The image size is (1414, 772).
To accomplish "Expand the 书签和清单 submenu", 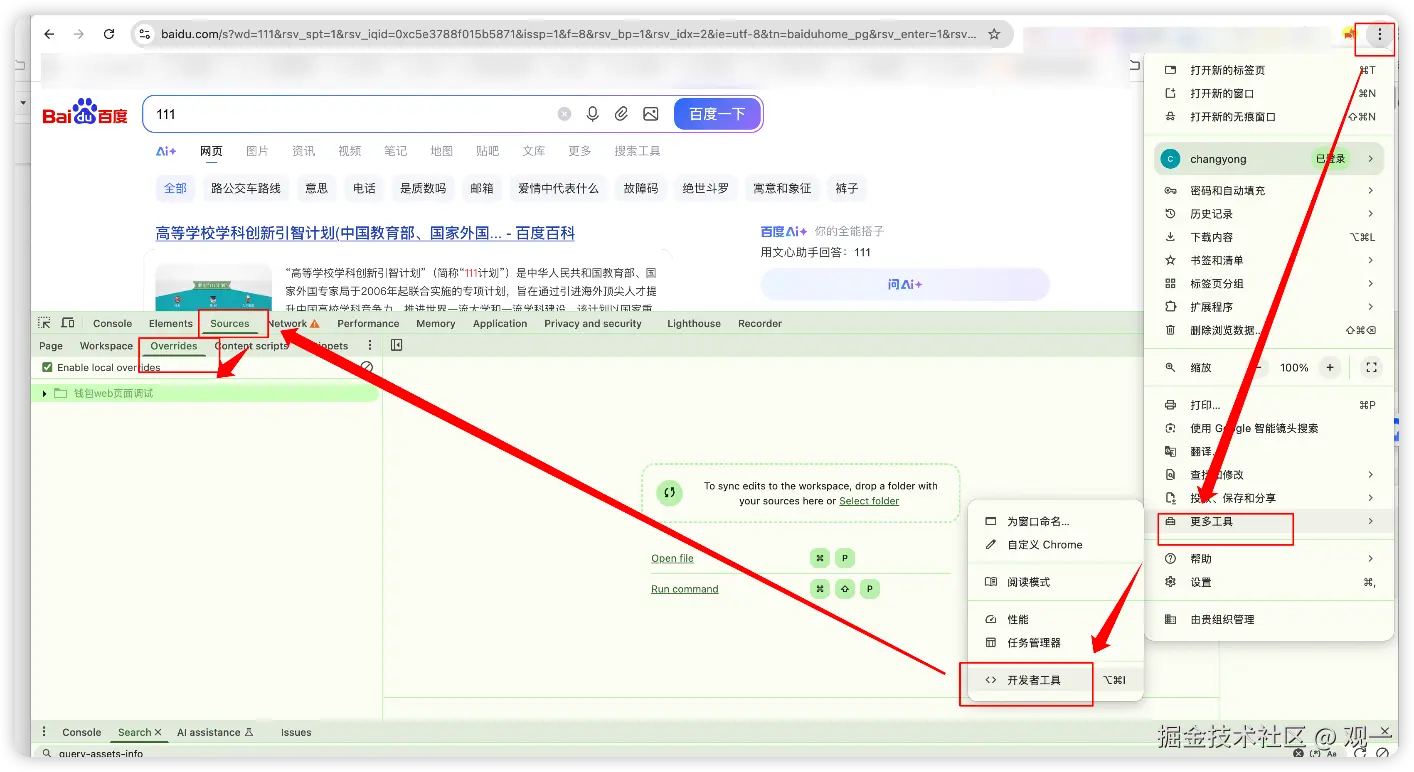I will point(1270,260).
